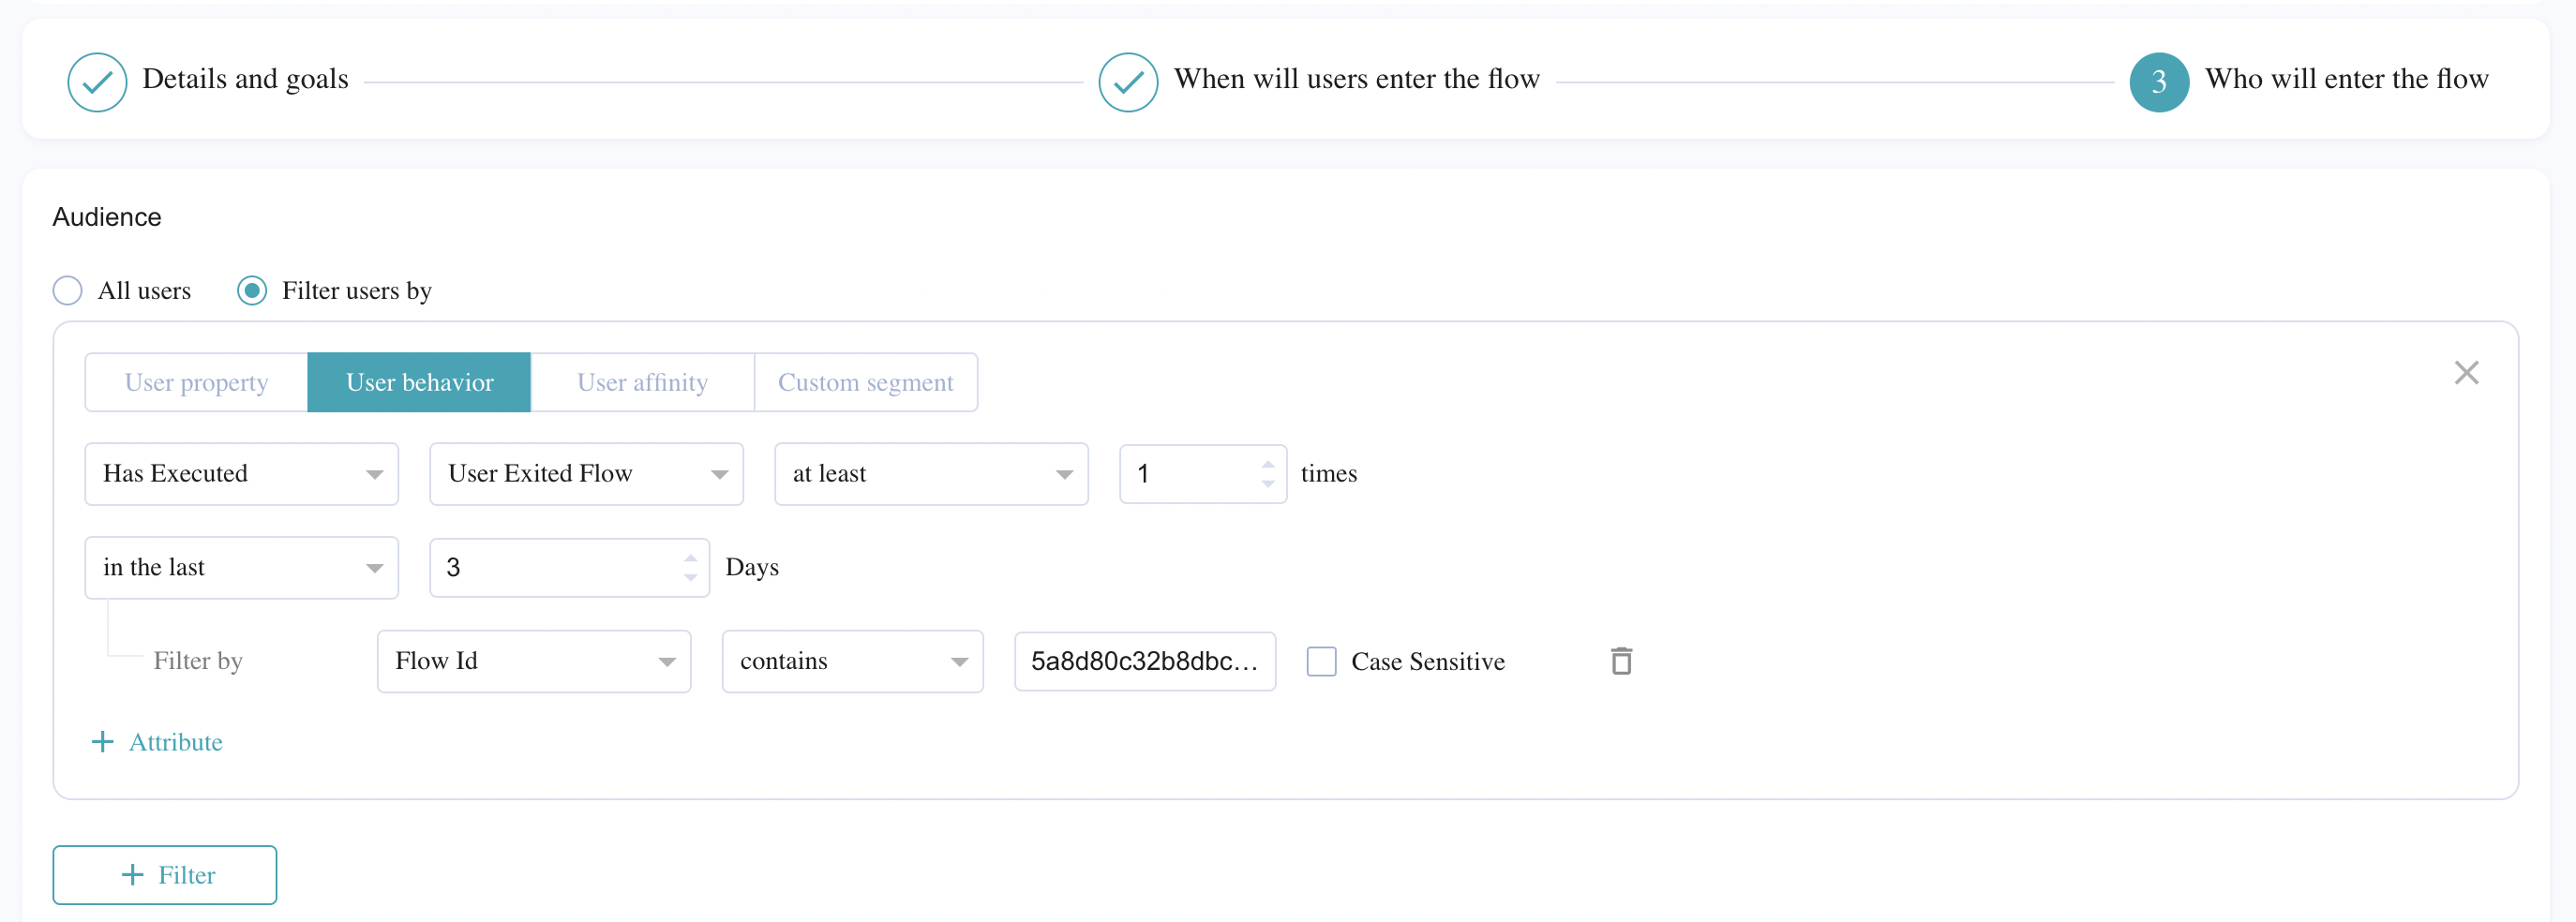Open the in the last dropdown
The width and height of the screenshot is (2576, 922).
coord(242,567)
